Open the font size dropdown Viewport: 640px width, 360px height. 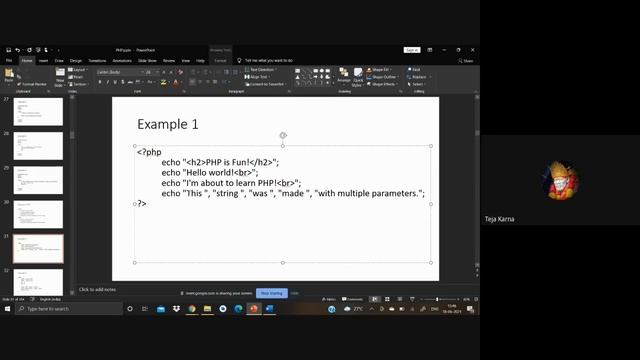coord(152,72)
